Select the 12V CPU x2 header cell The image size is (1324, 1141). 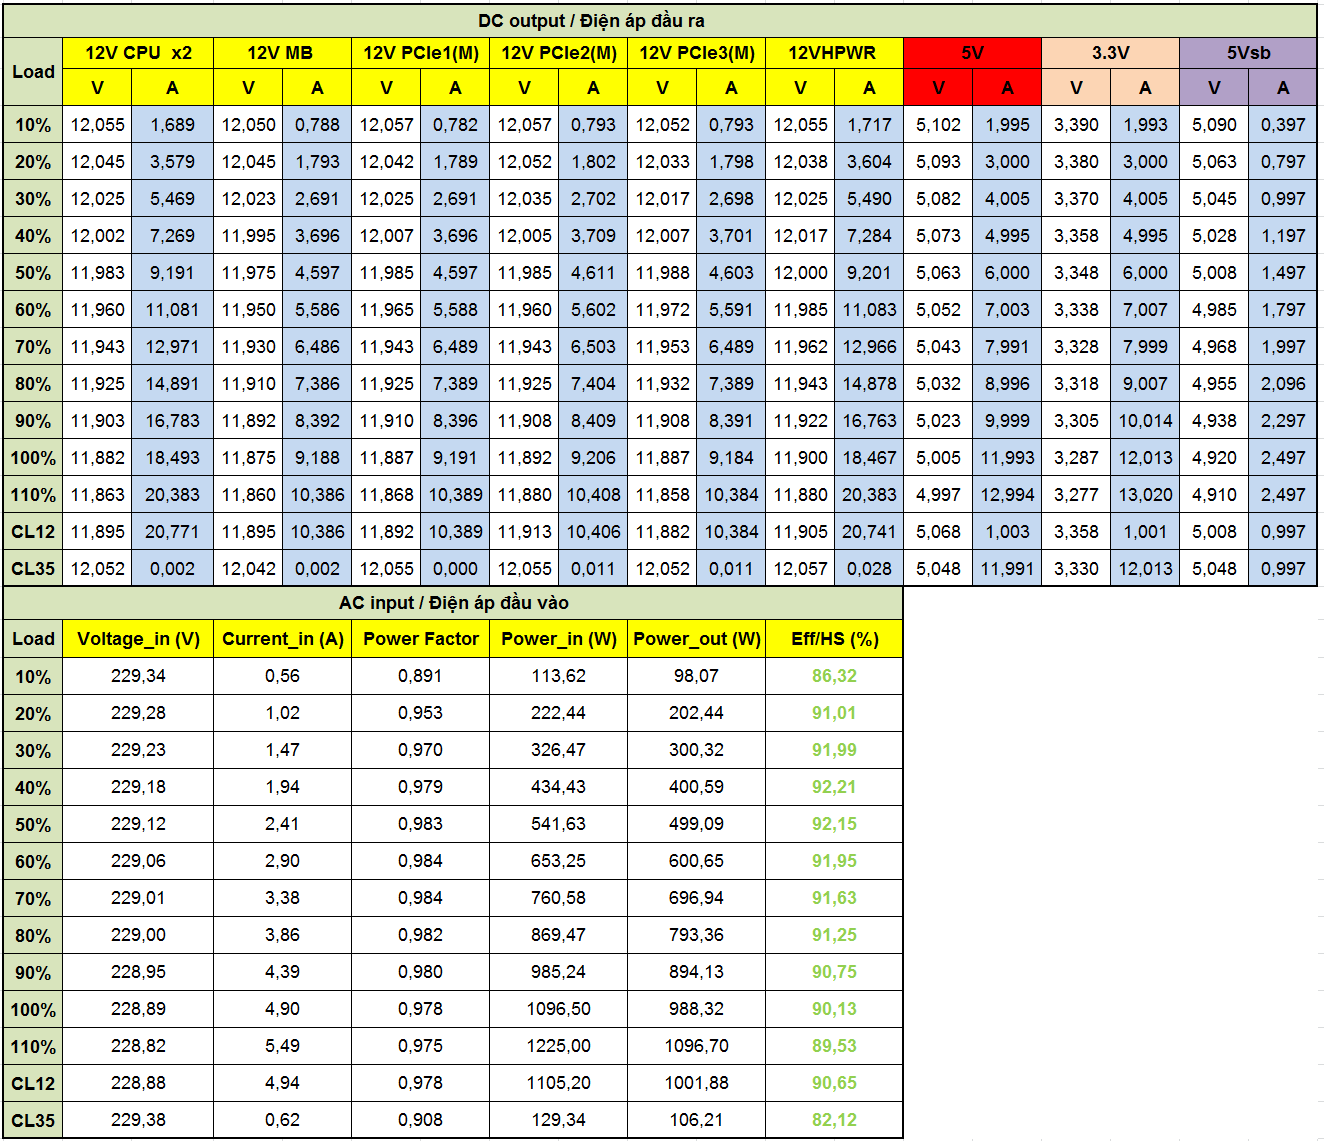[138, 53]
